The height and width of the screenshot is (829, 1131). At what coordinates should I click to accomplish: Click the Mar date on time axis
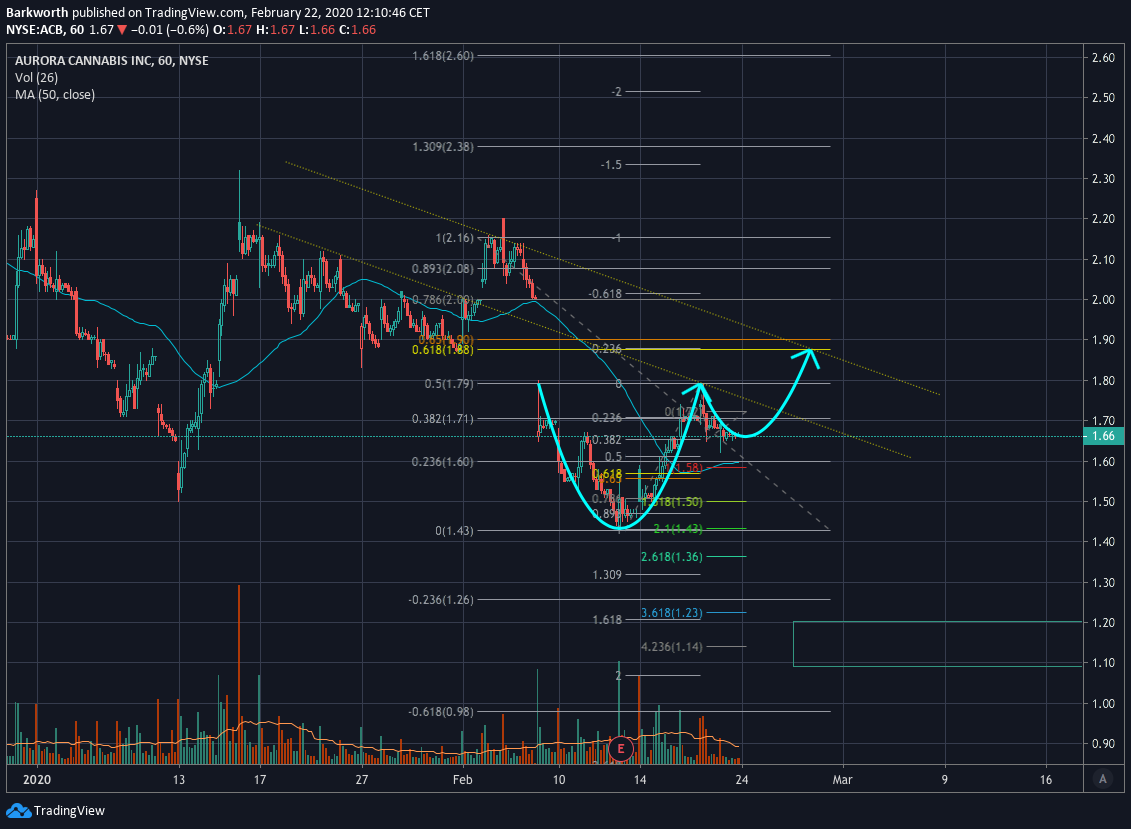[842, 779]
